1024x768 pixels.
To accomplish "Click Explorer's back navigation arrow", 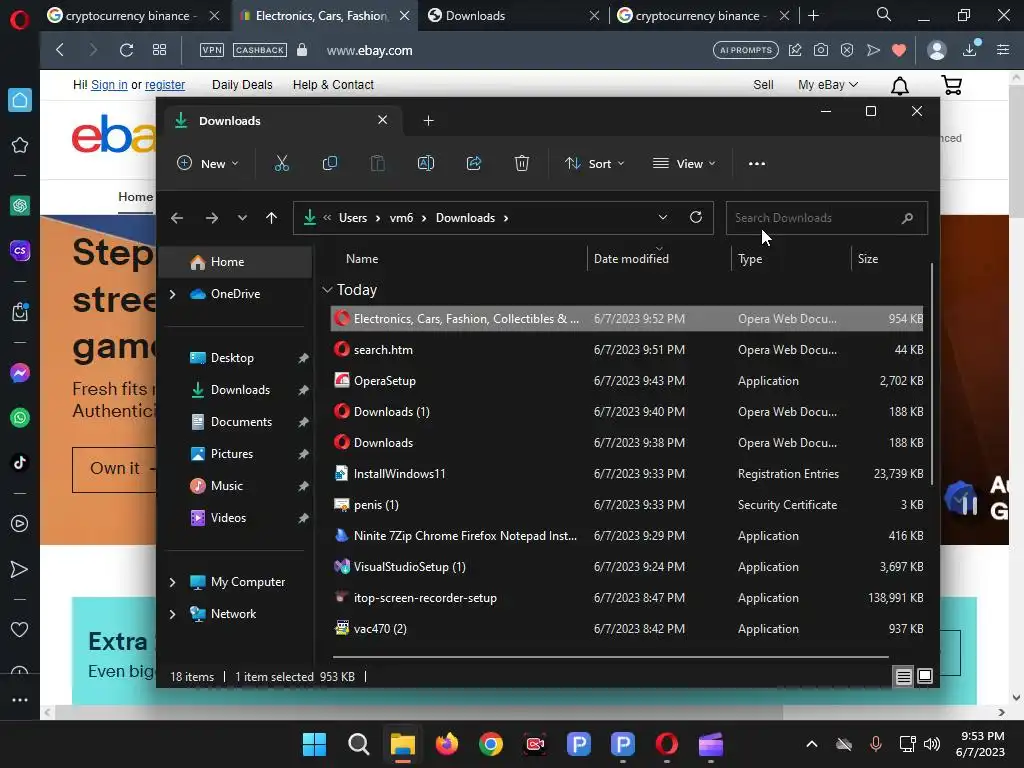I will point(177,217).
